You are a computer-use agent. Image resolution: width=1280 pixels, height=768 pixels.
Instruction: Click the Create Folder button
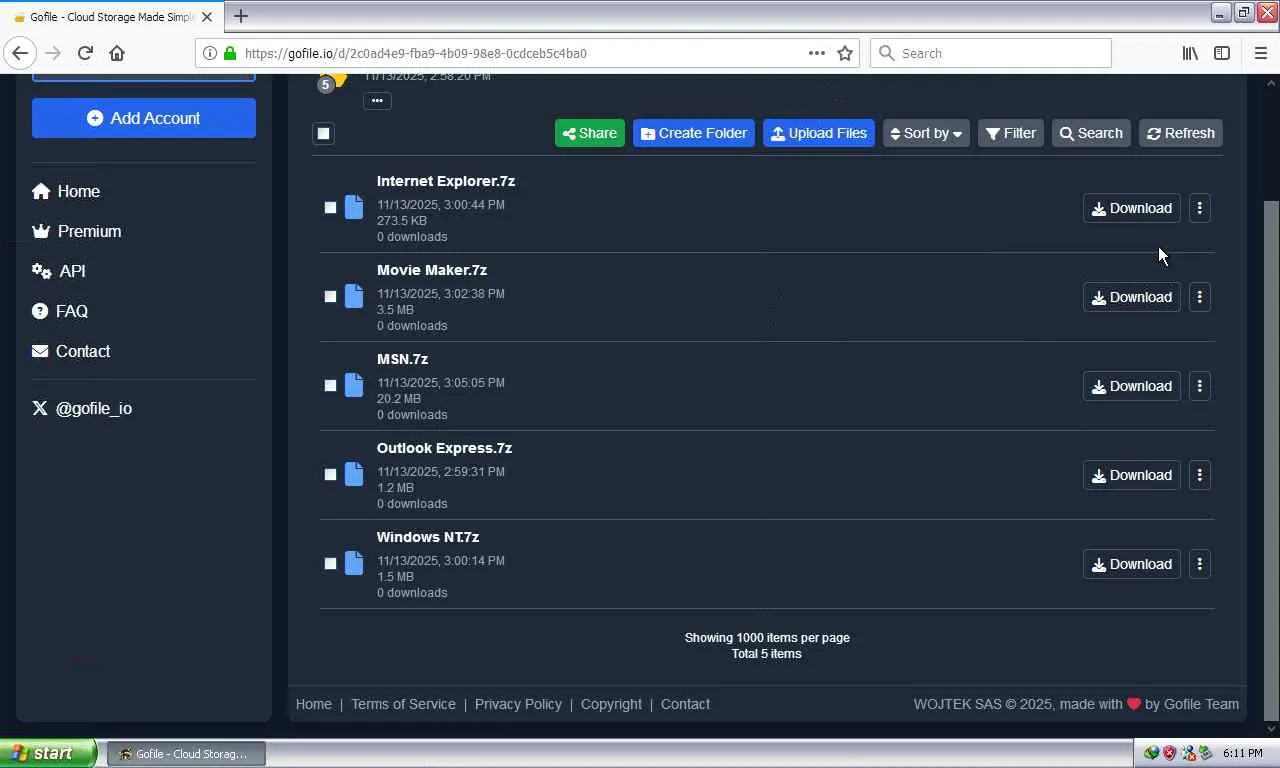(x=694, y=133)
